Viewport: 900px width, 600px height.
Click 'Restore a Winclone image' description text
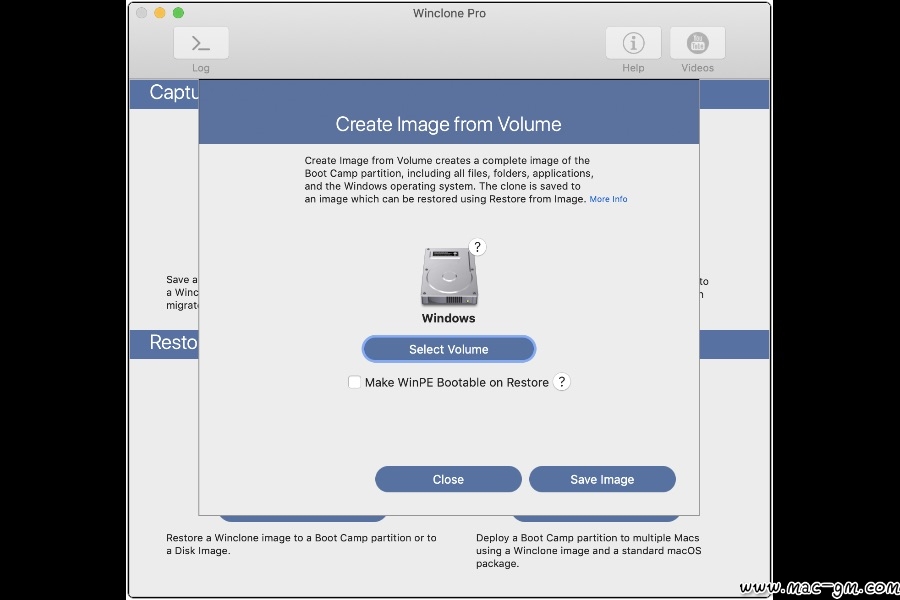301,544
